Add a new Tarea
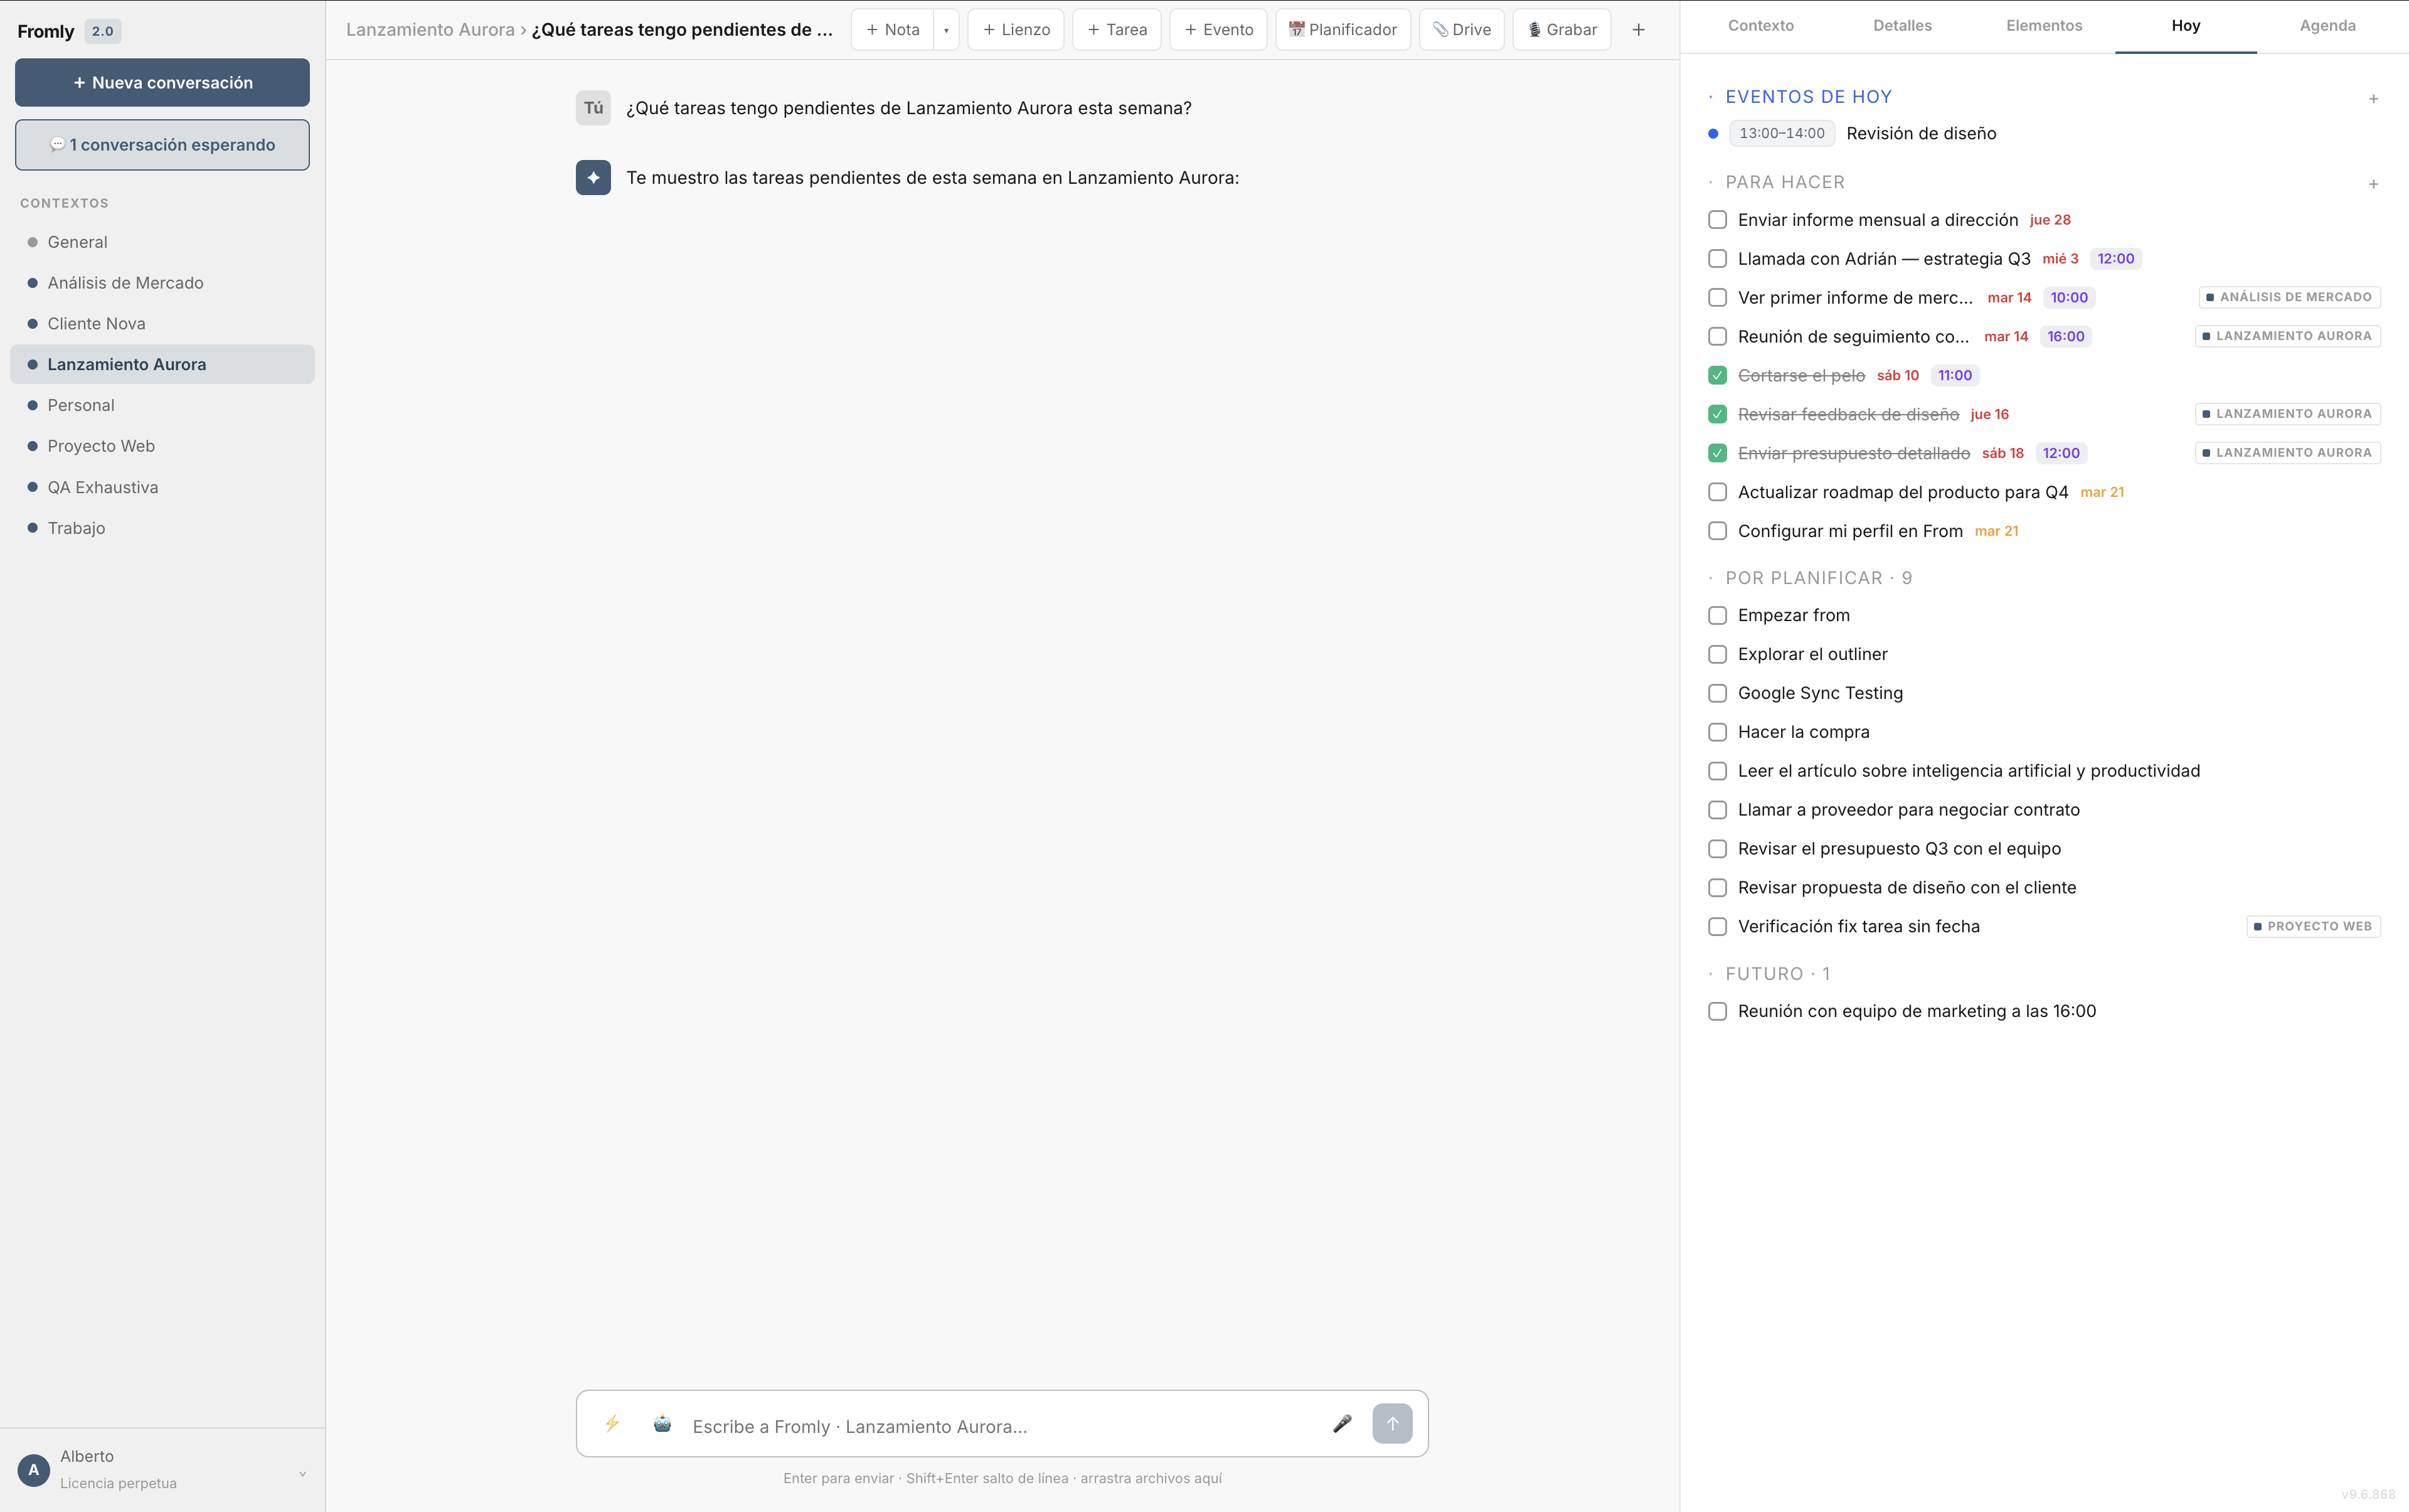2409x1512 pixels. [x=1117, y=30]
